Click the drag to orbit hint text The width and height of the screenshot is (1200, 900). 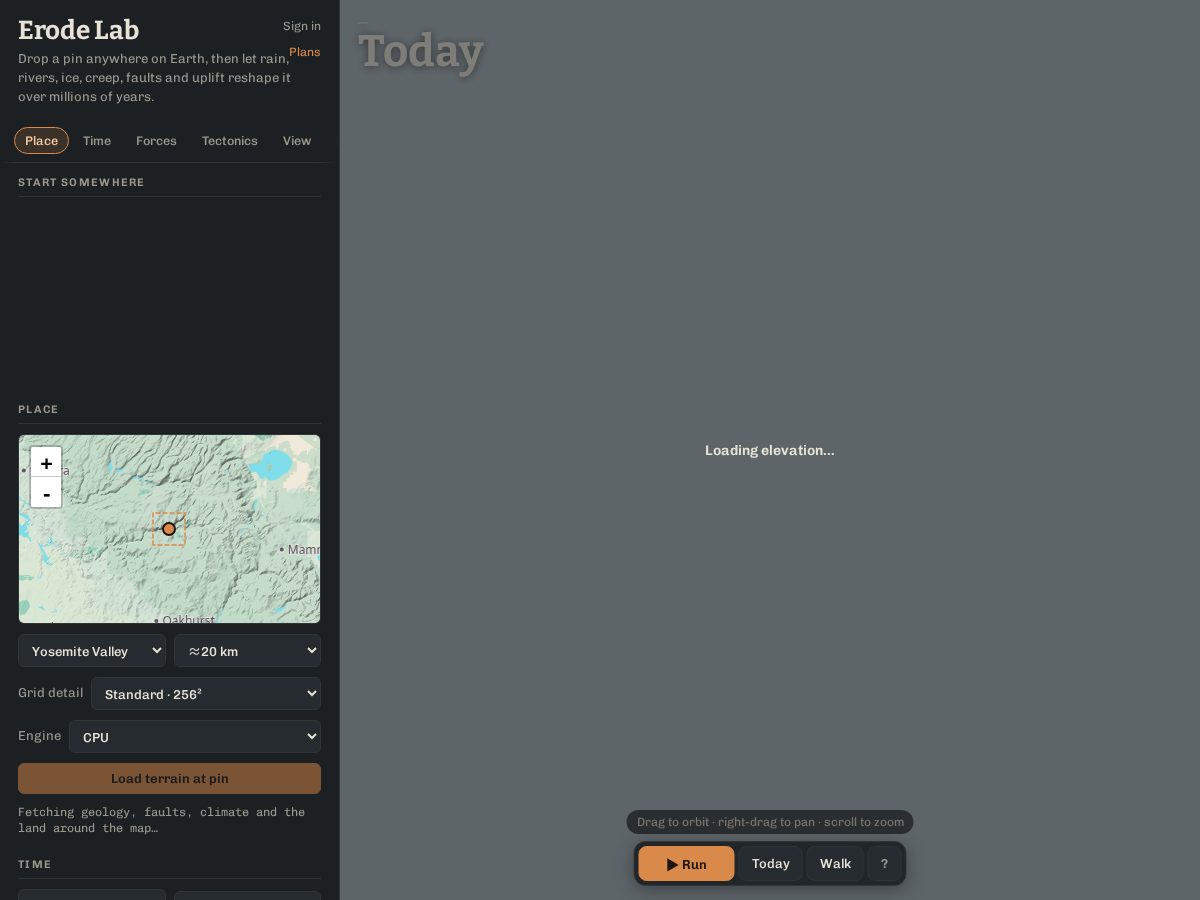tap(770, 822)
